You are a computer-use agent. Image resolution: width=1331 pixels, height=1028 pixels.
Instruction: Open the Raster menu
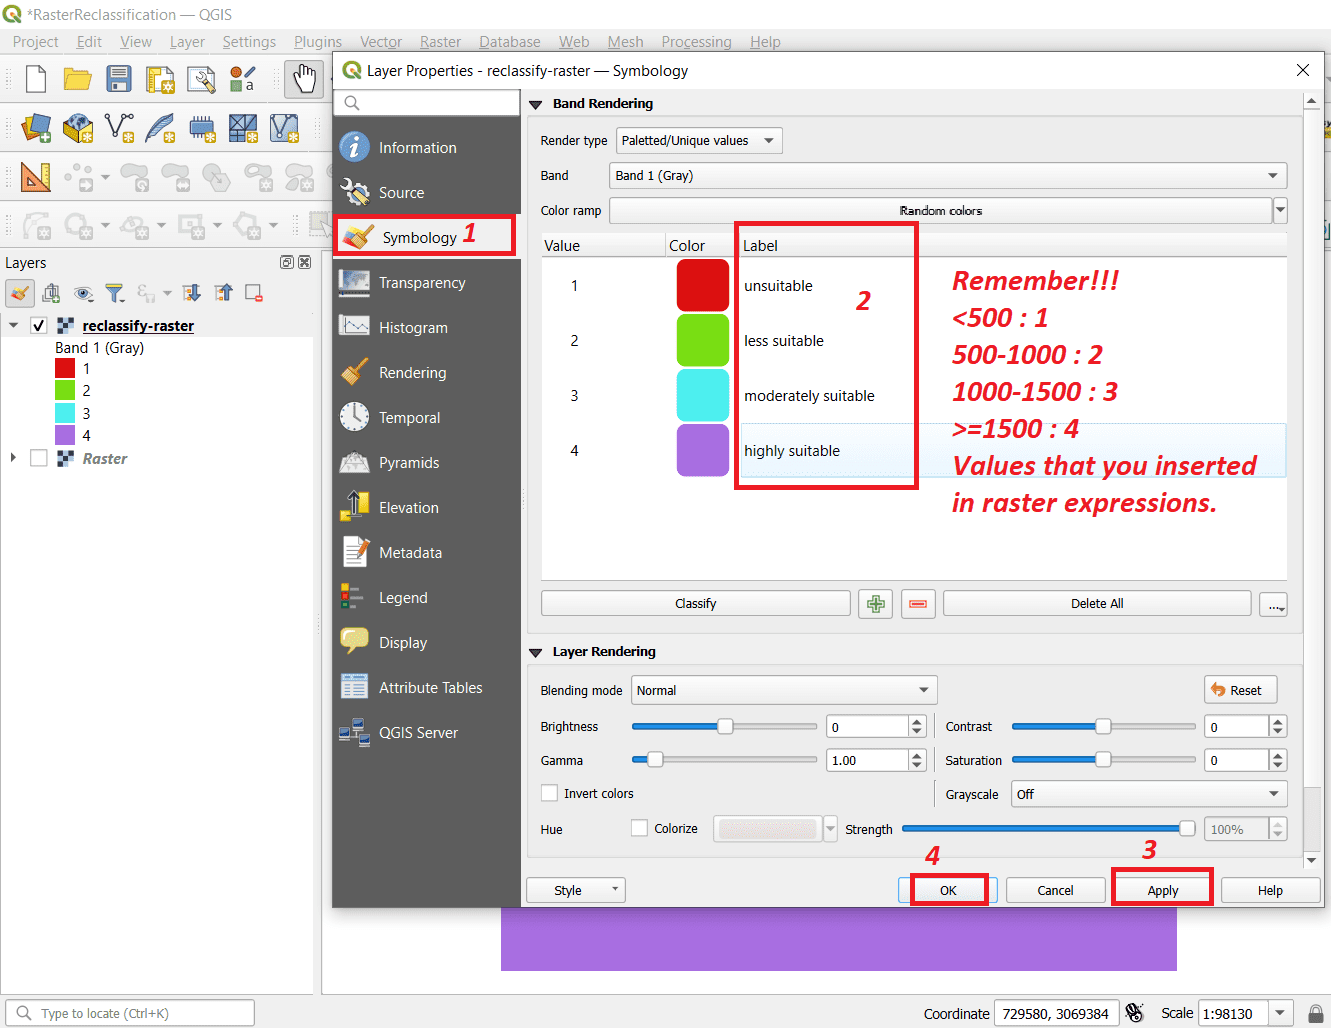click(440, 41)
